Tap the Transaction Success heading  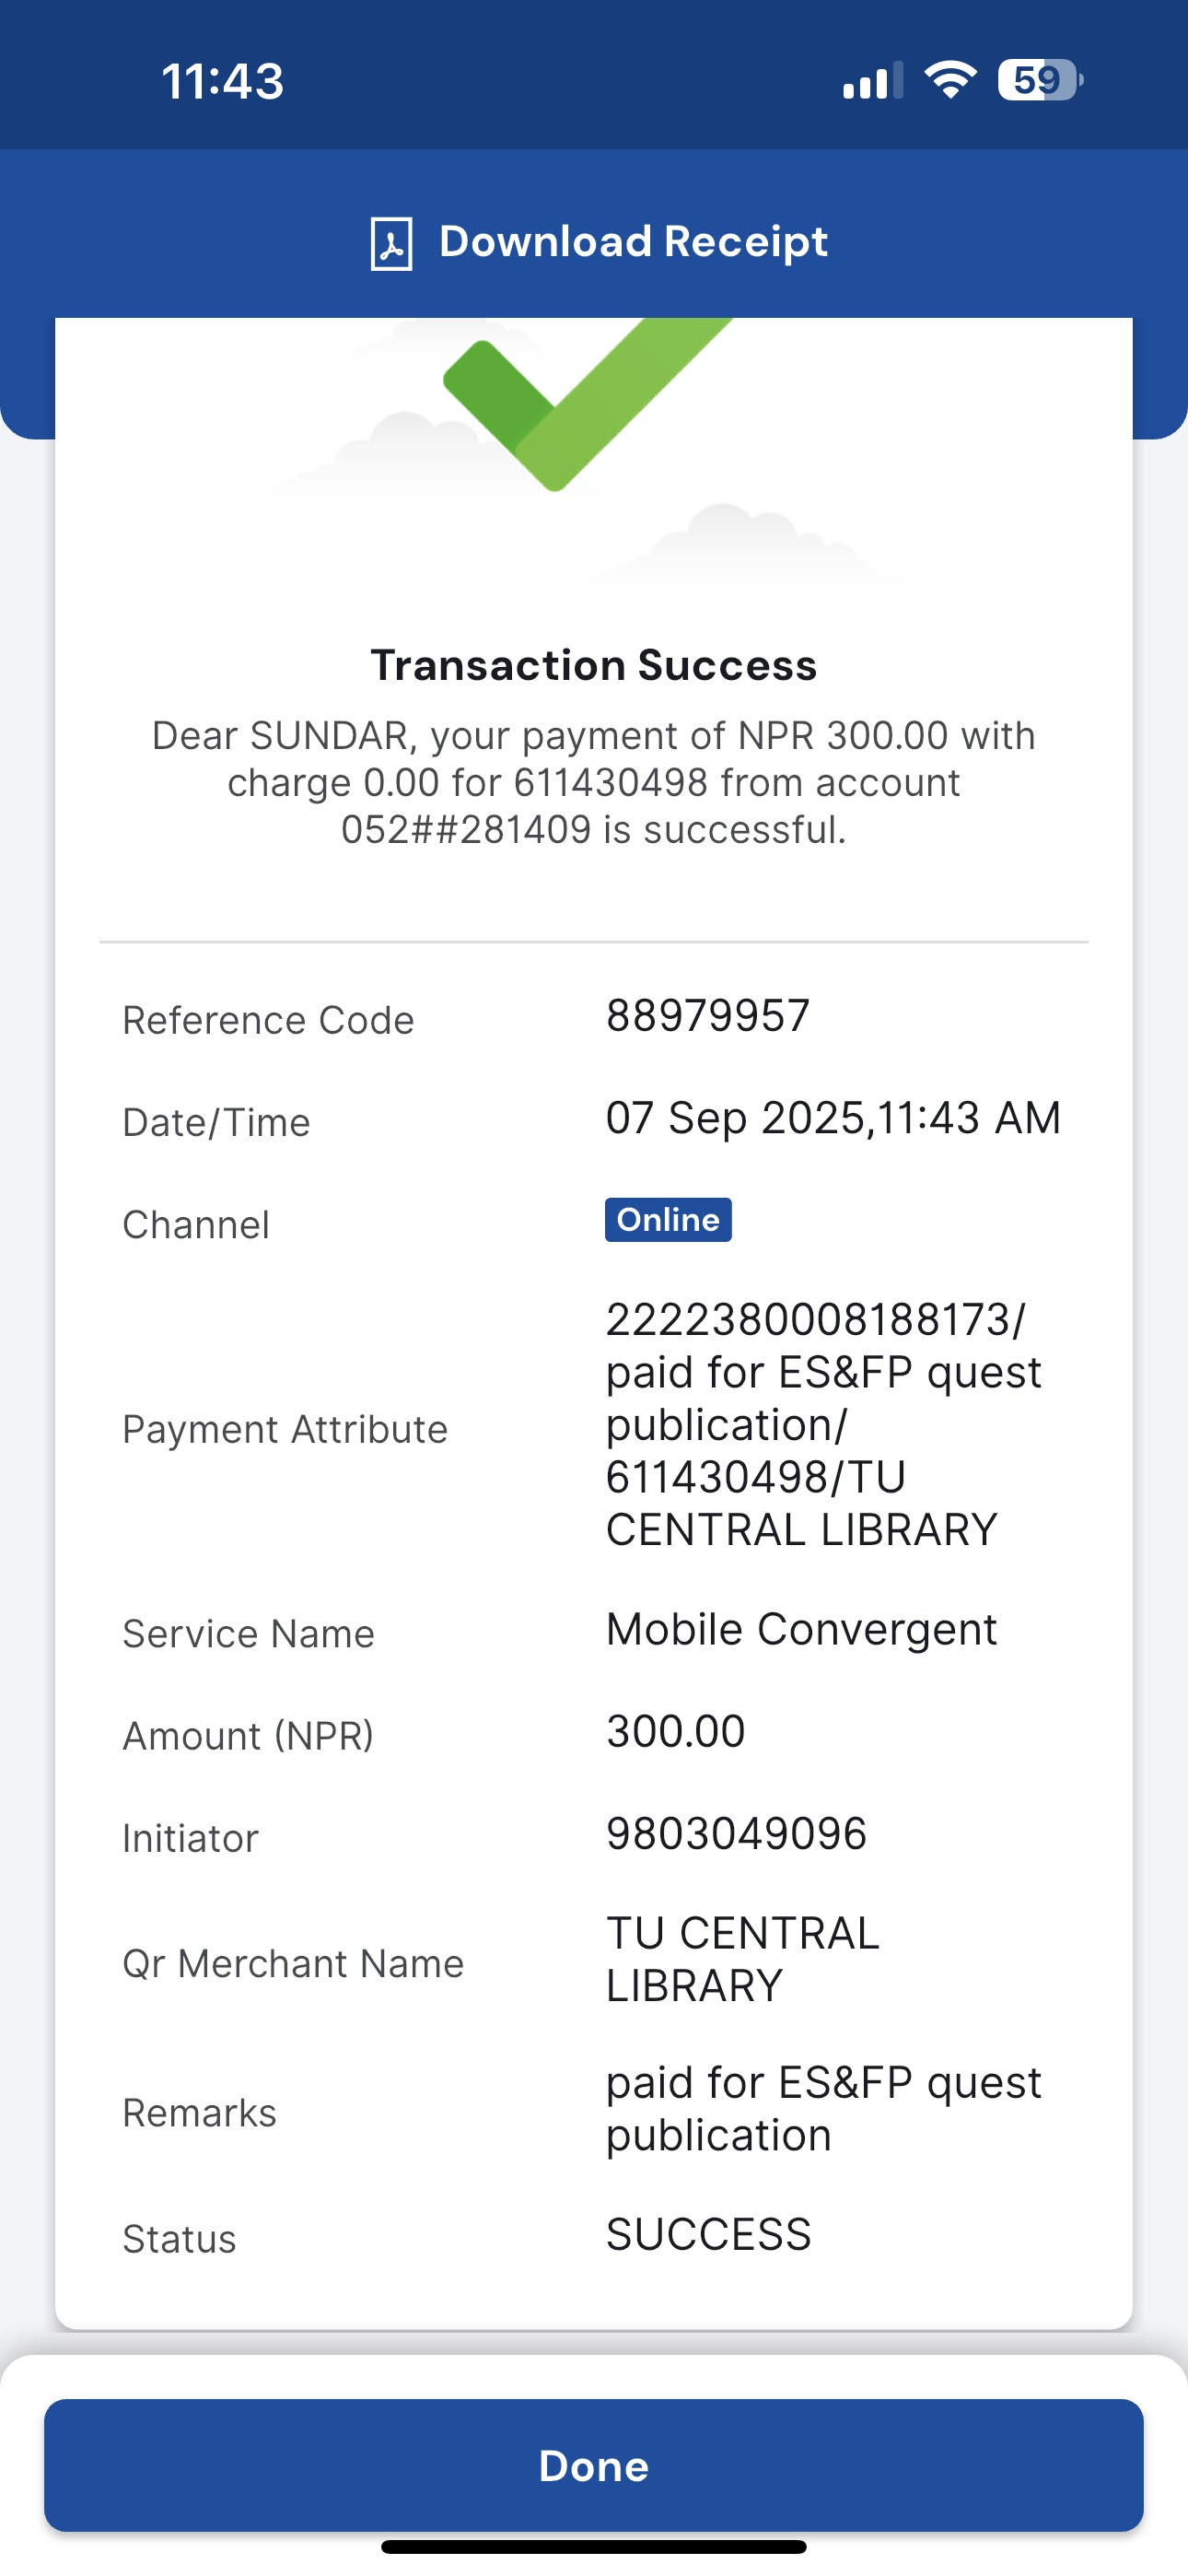[594, 665]
